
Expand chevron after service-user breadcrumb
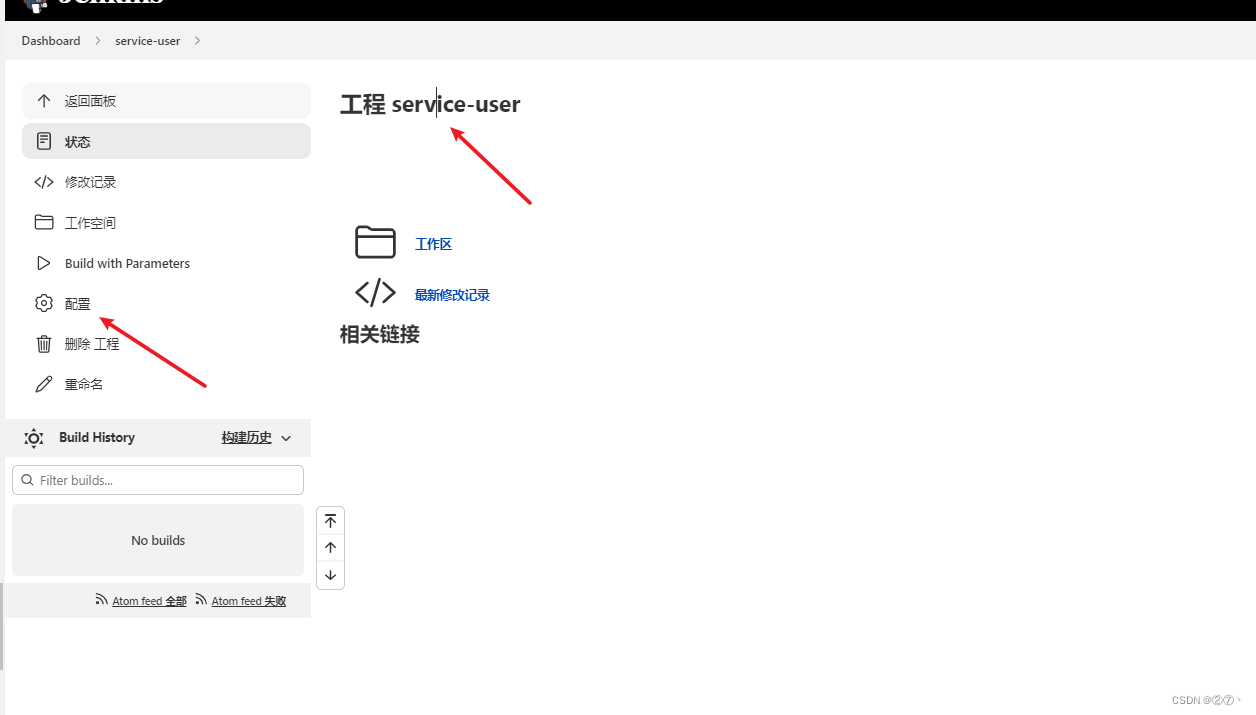coord(197,41)
